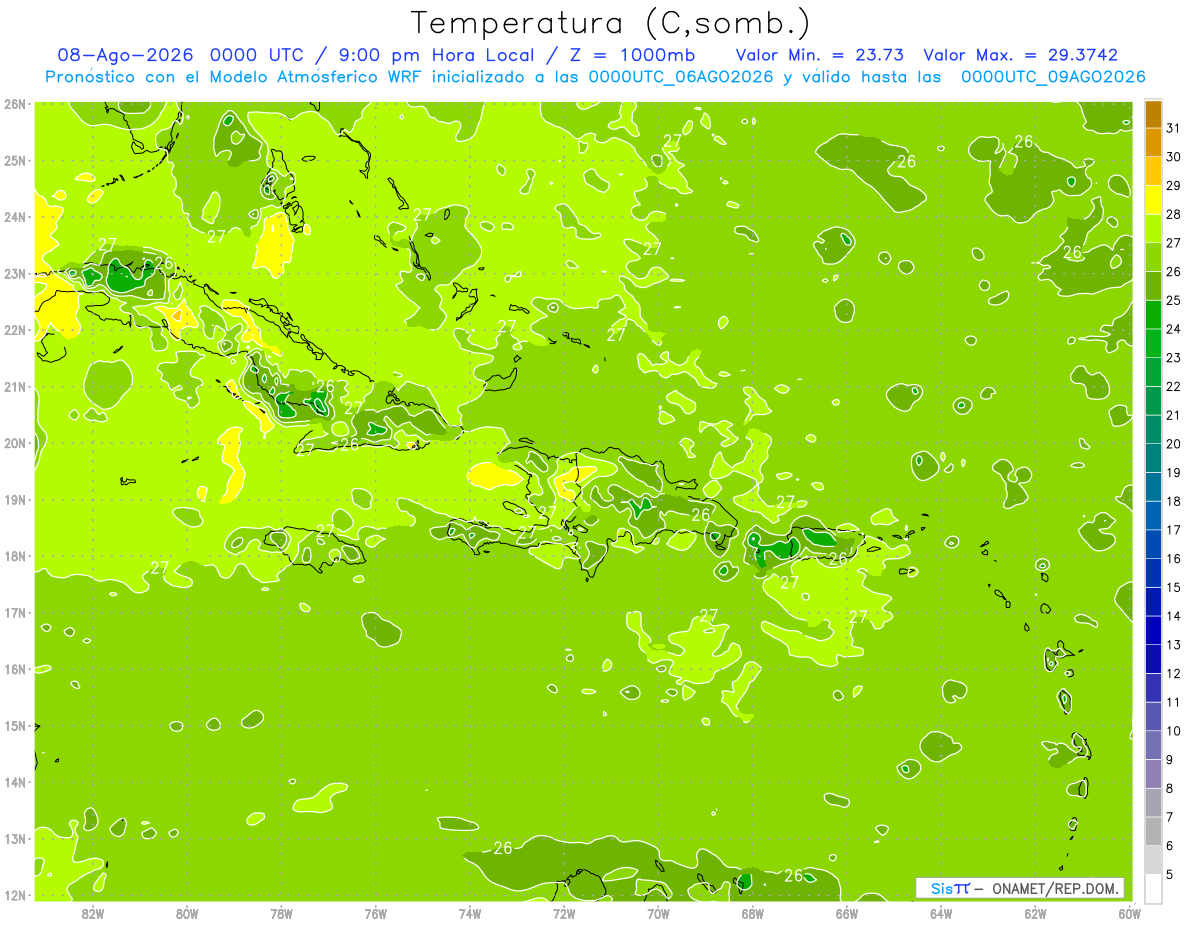Click the "Valor Max. = 29.3742" text

[x=1021, y=55]
